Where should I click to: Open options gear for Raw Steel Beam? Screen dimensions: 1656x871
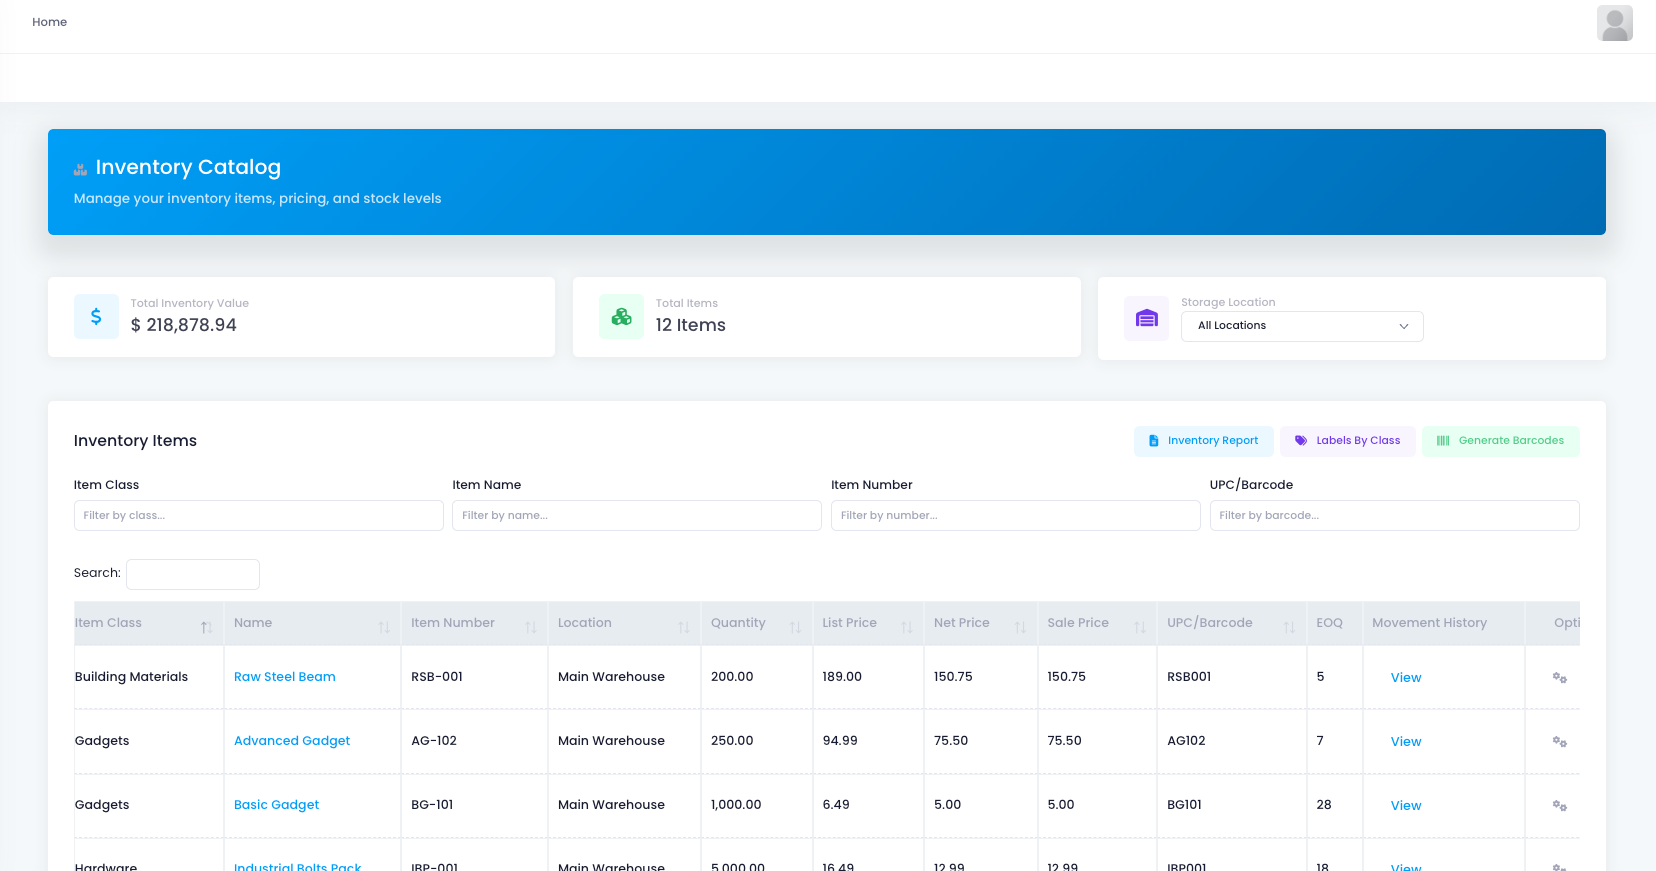click(x=1559, y=678)
